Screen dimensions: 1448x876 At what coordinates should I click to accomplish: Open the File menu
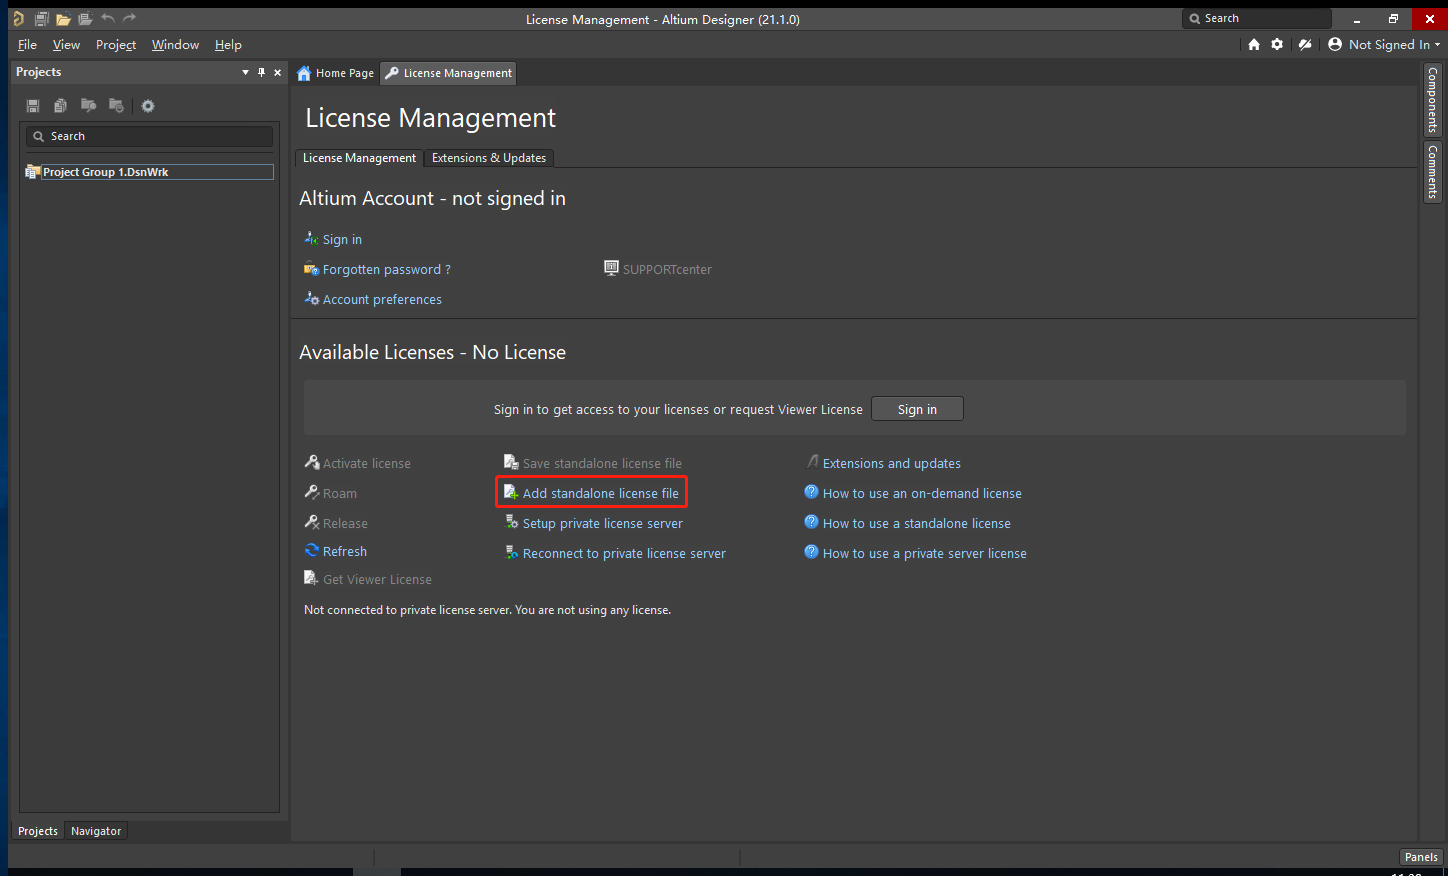27,44
